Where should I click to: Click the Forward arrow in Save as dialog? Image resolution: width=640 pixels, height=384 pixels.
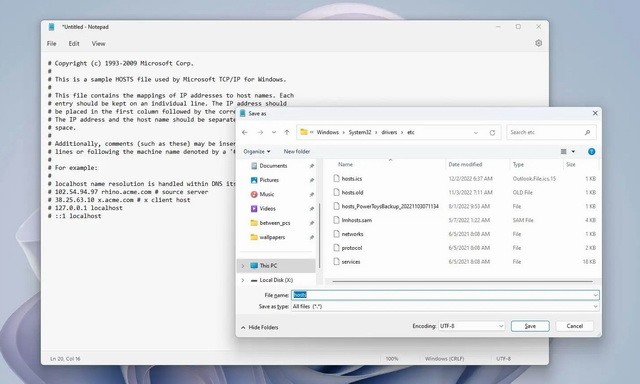tap(260, 133)
